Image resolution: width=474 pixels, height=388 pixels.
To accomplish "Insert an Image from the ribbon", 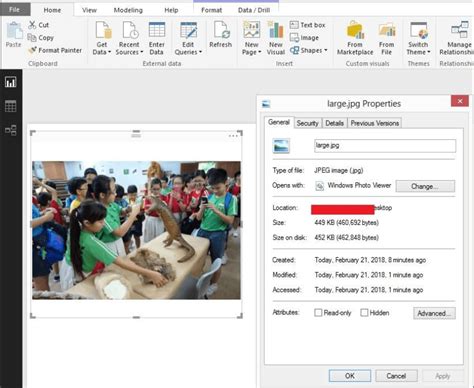I will [x=304, y=38].
